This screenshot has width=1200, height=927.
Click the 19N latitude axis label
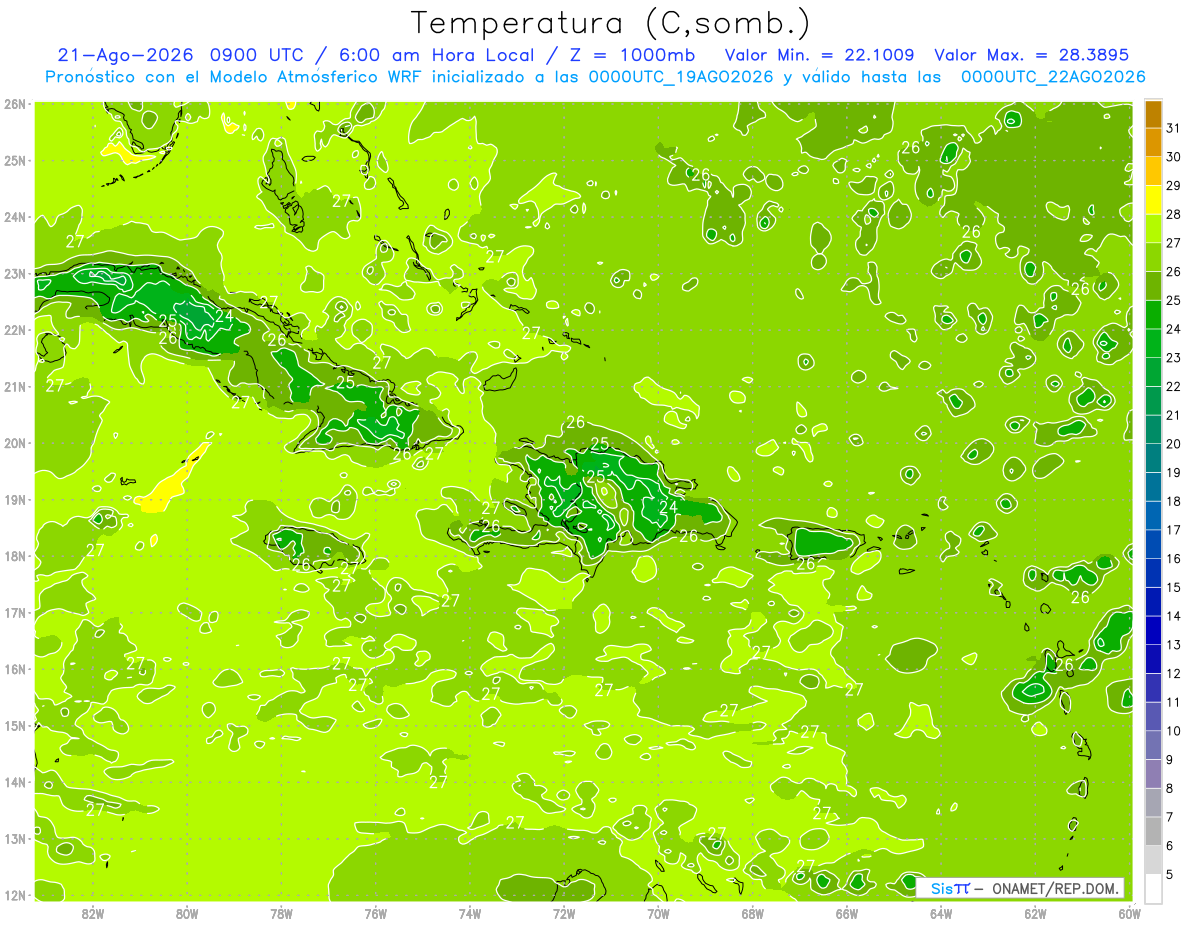point(15,499)
